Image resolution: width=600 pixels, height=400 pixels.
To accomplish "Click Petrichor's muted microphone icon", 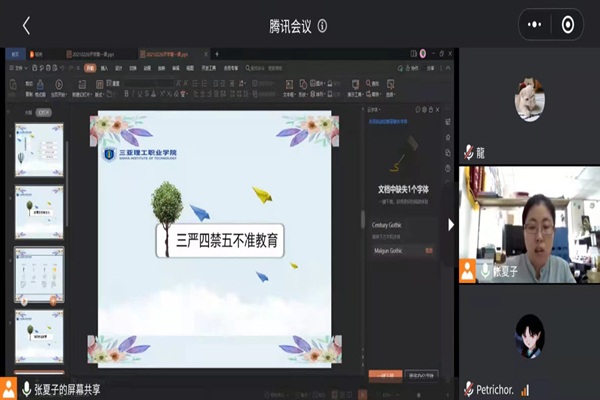I will pos(468,389).
